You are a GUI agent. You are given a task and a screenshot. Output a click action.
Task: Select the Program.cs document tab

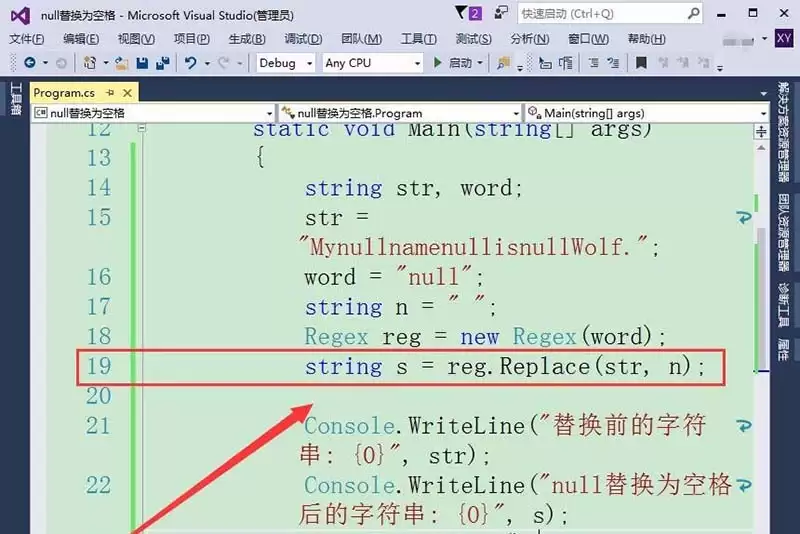(64, 93)
